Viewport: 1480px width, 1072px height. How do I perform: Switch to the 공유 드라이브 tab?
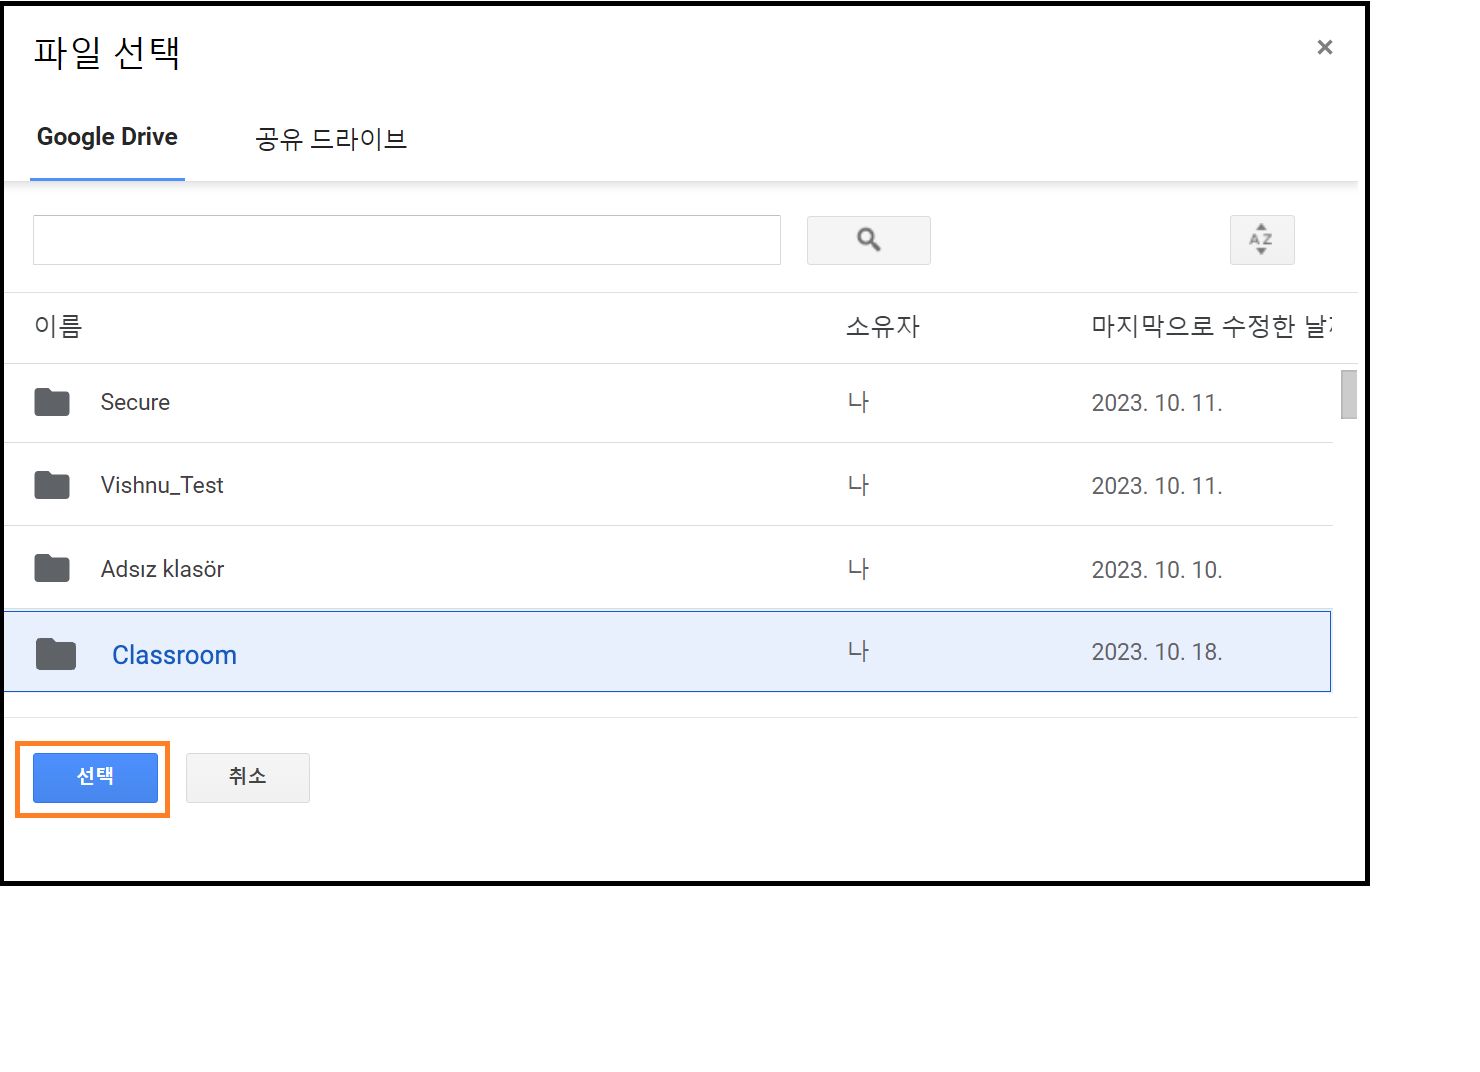click(331, 139)
